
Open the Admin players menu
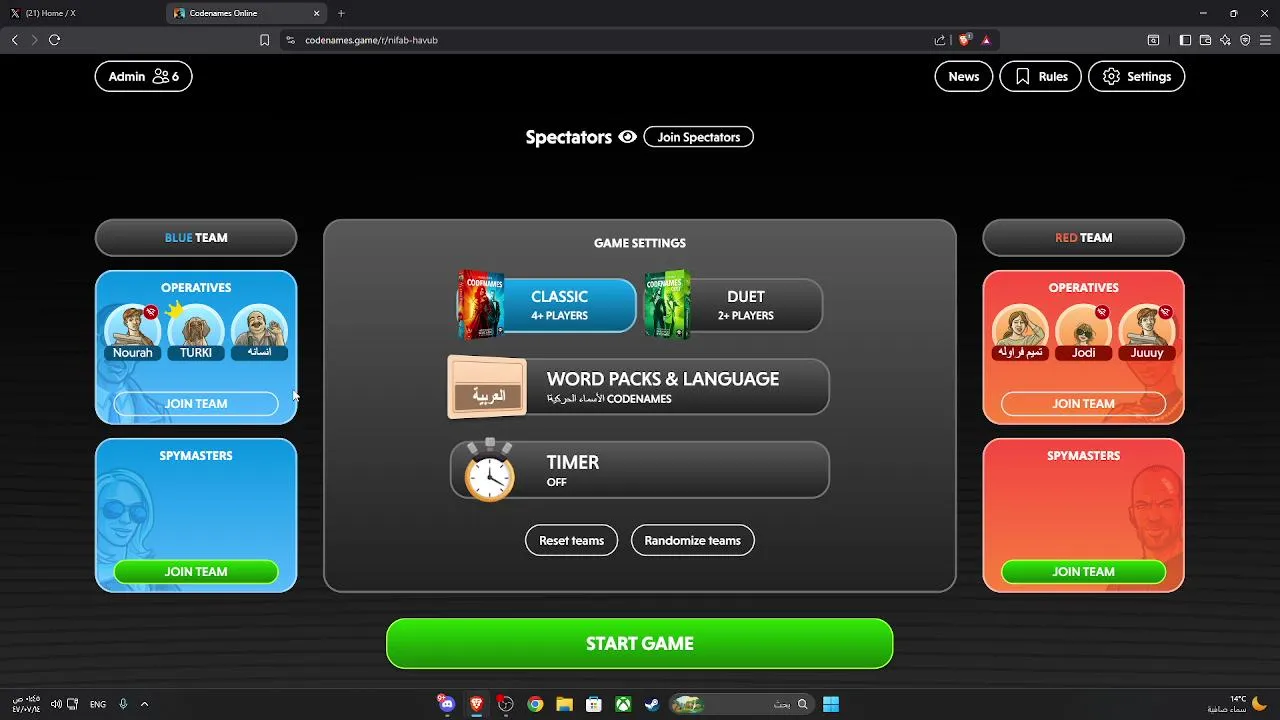143,76
